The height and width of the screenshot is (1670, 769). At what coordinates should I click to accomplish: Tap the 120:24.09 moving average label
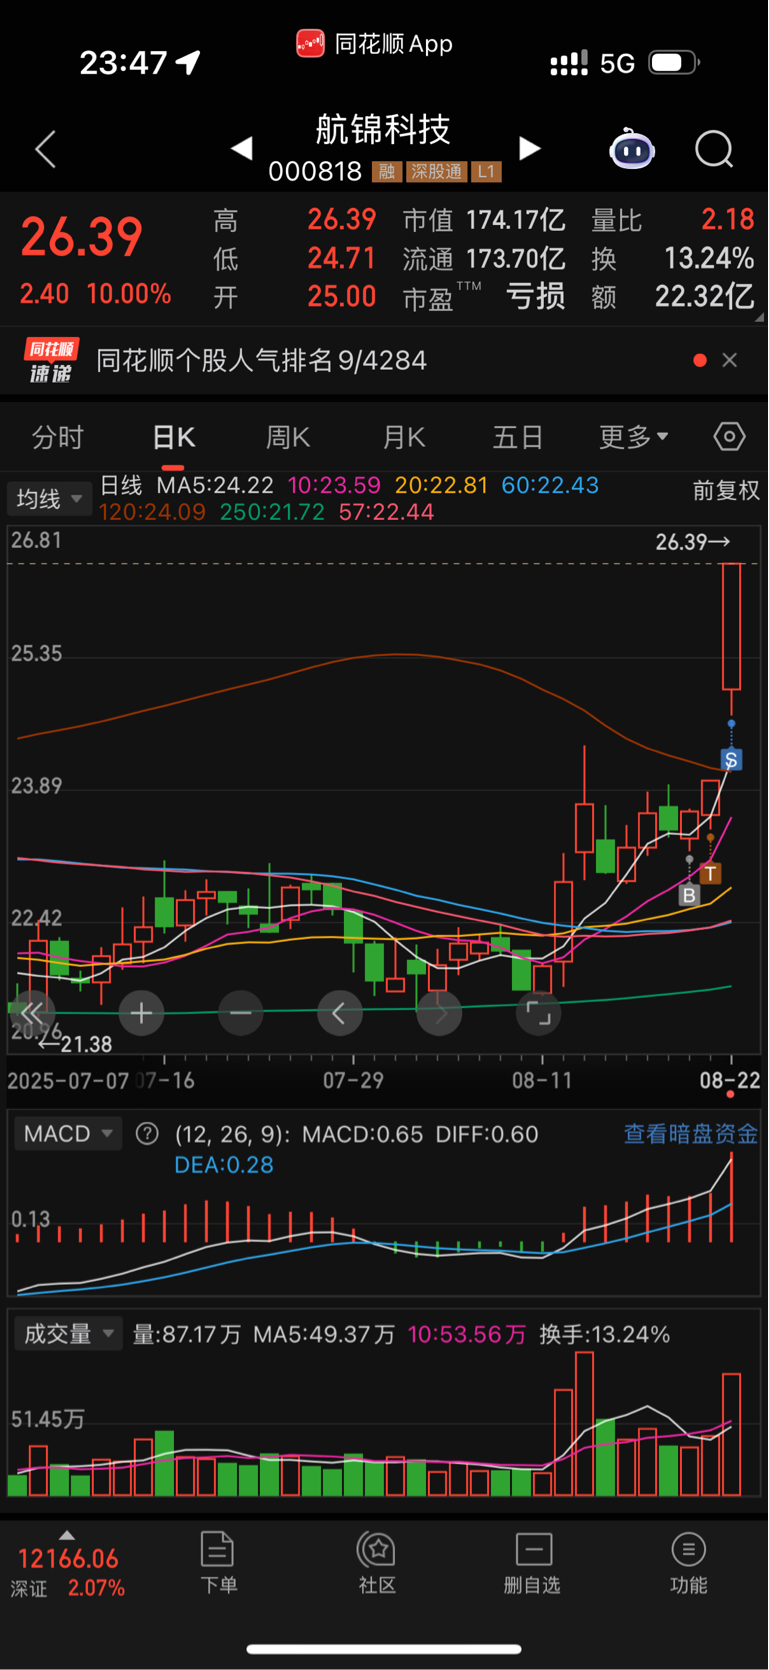point(152,512)
